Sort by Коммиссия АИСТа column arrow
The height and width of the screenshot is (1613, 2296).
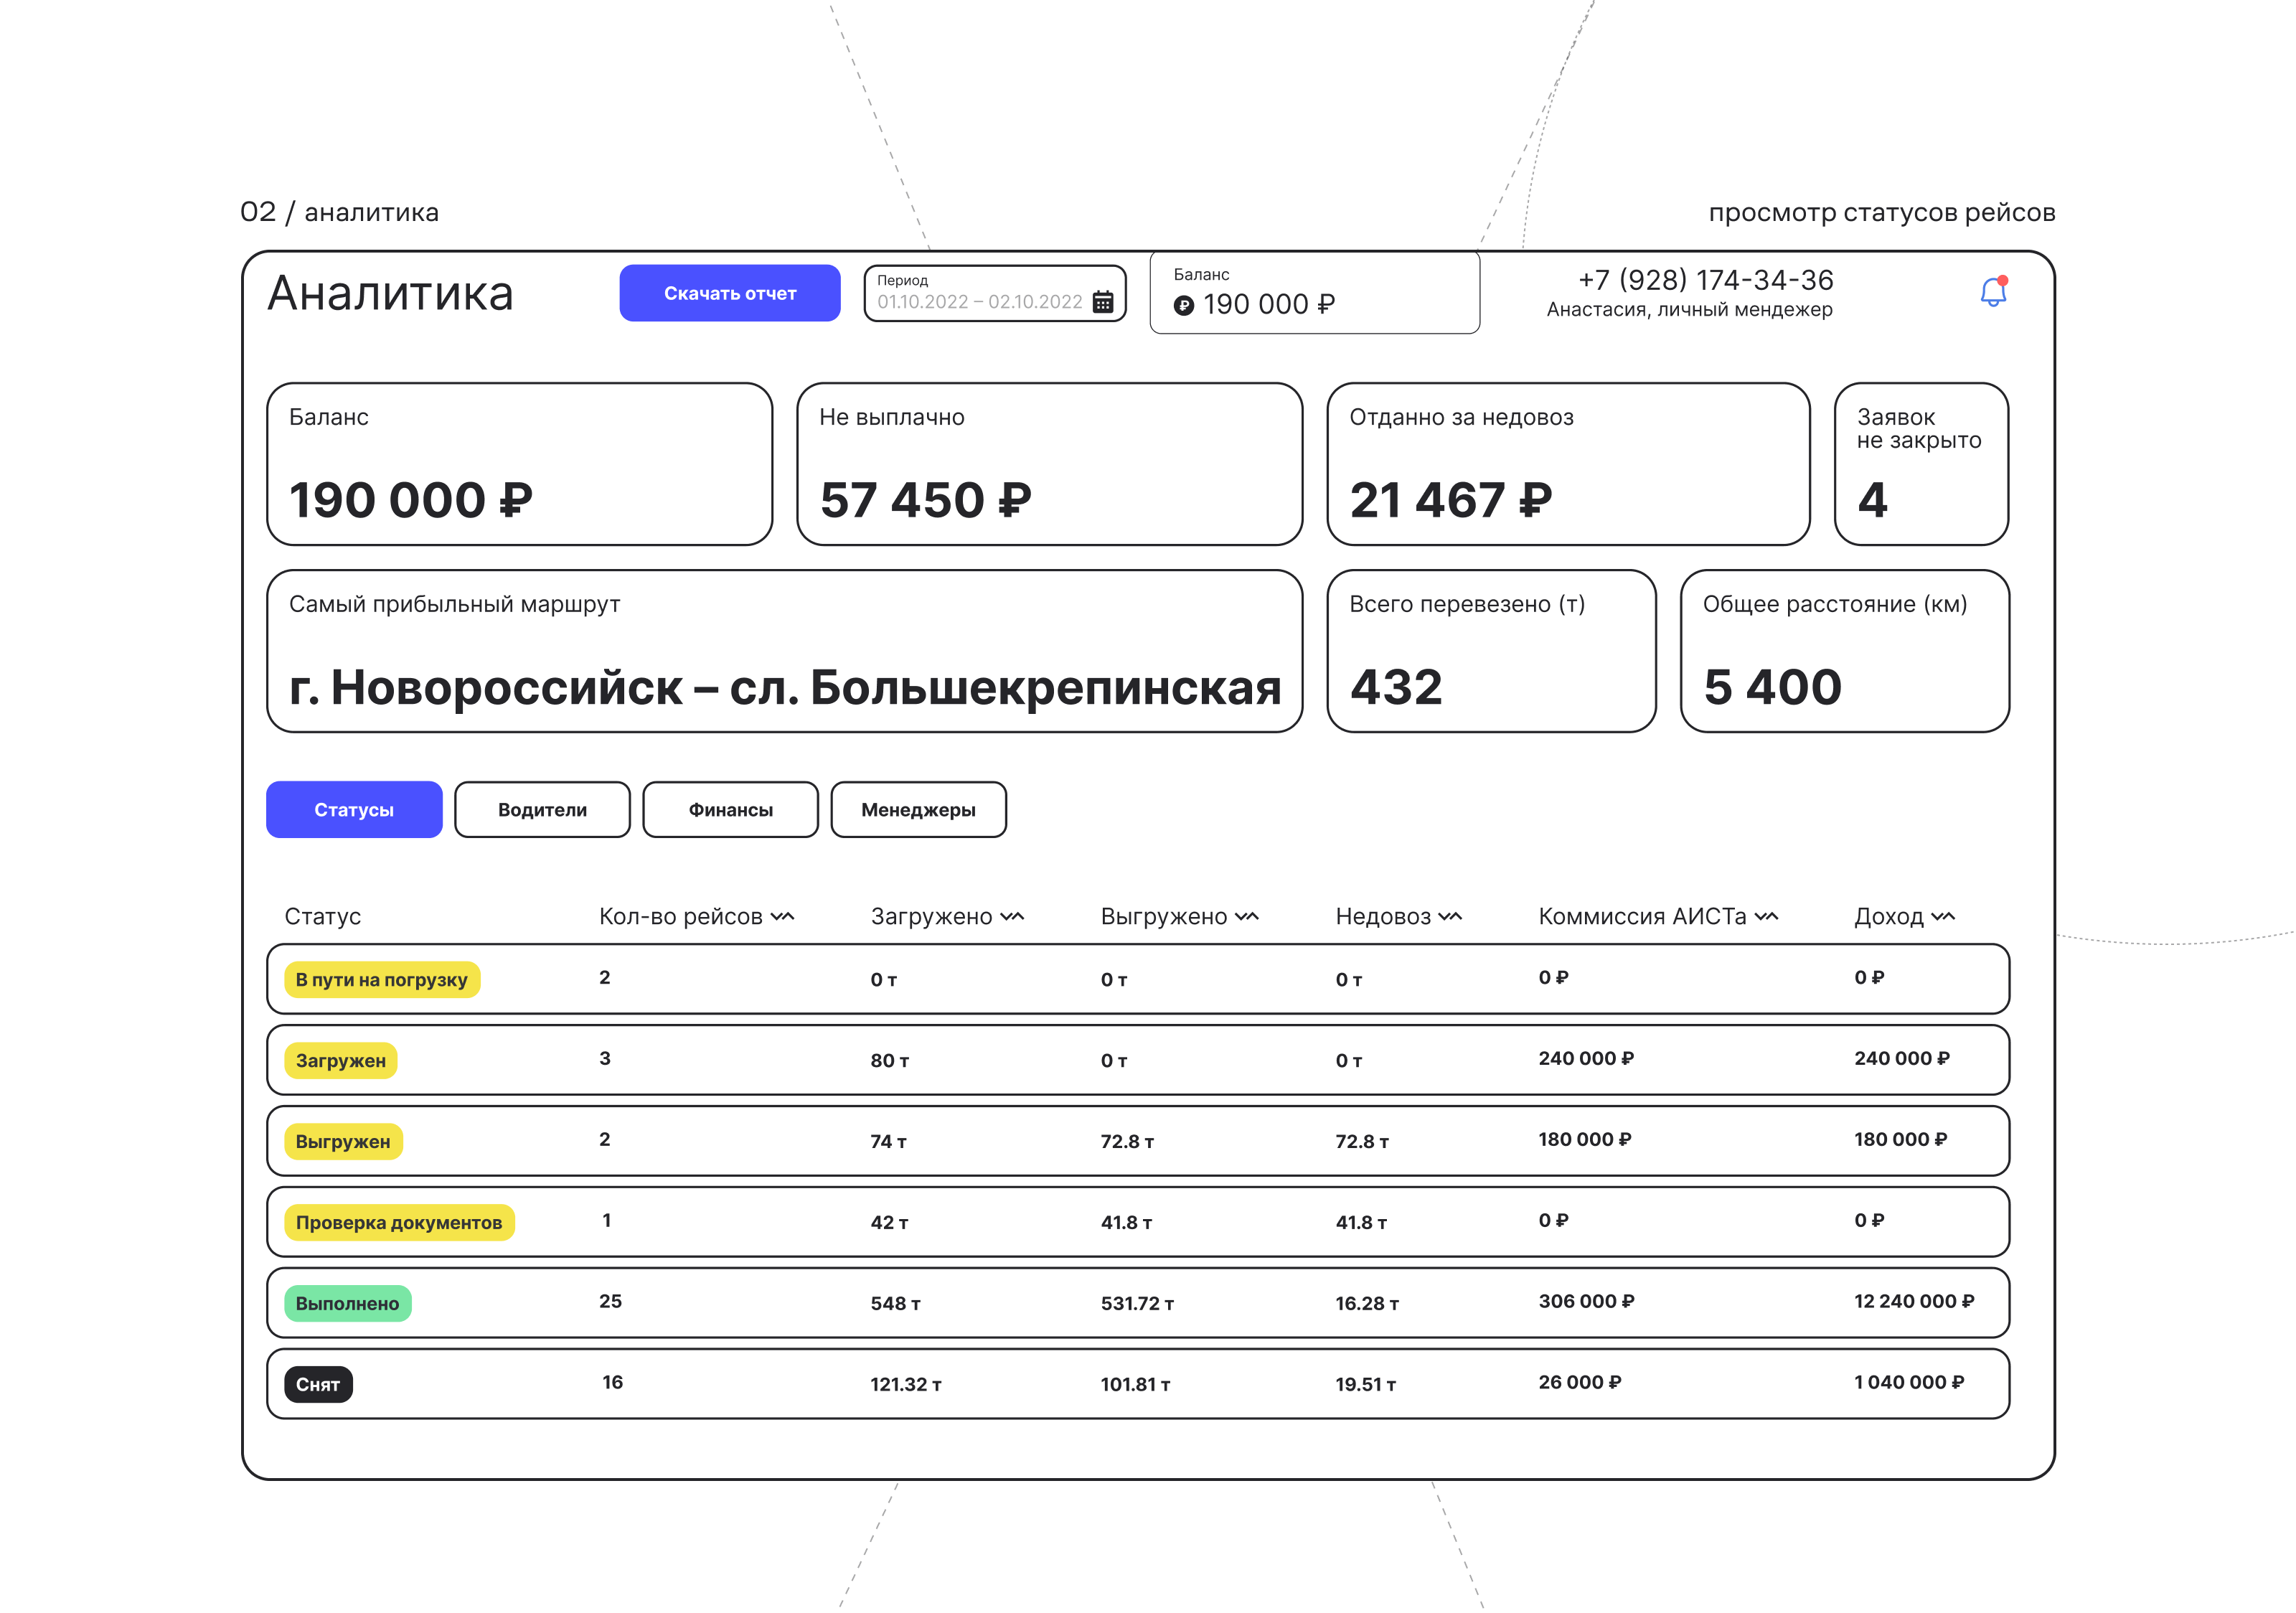[x=1767, y=916]
